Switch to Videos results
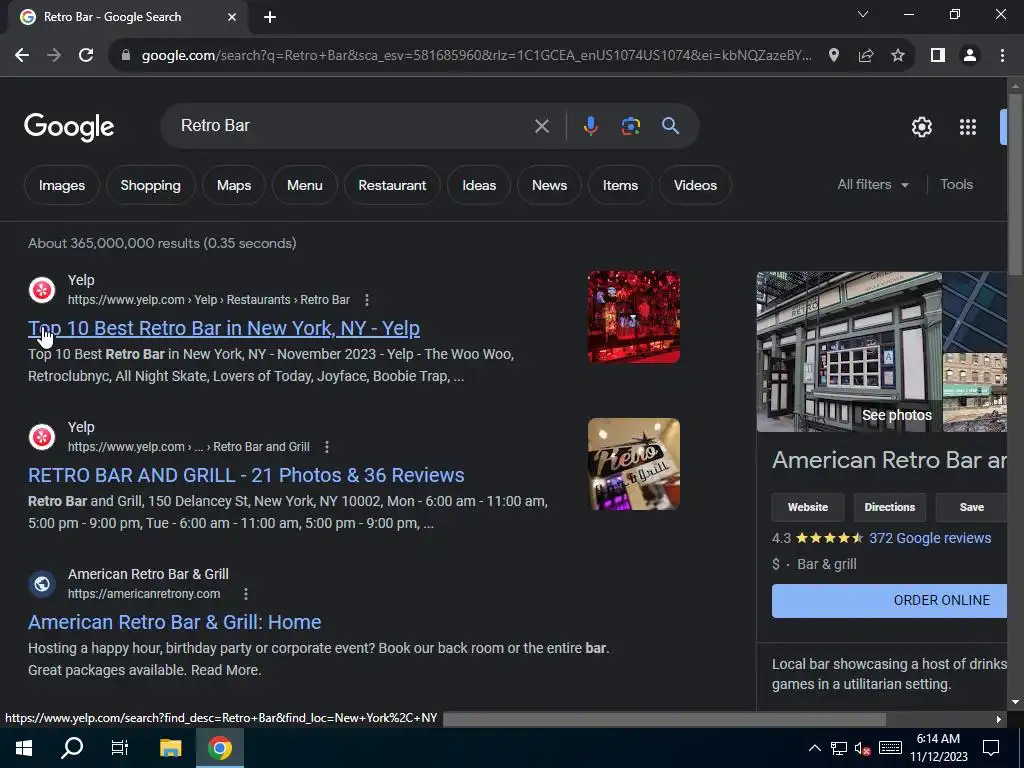 pyautogui.click(x=695, y=185)
